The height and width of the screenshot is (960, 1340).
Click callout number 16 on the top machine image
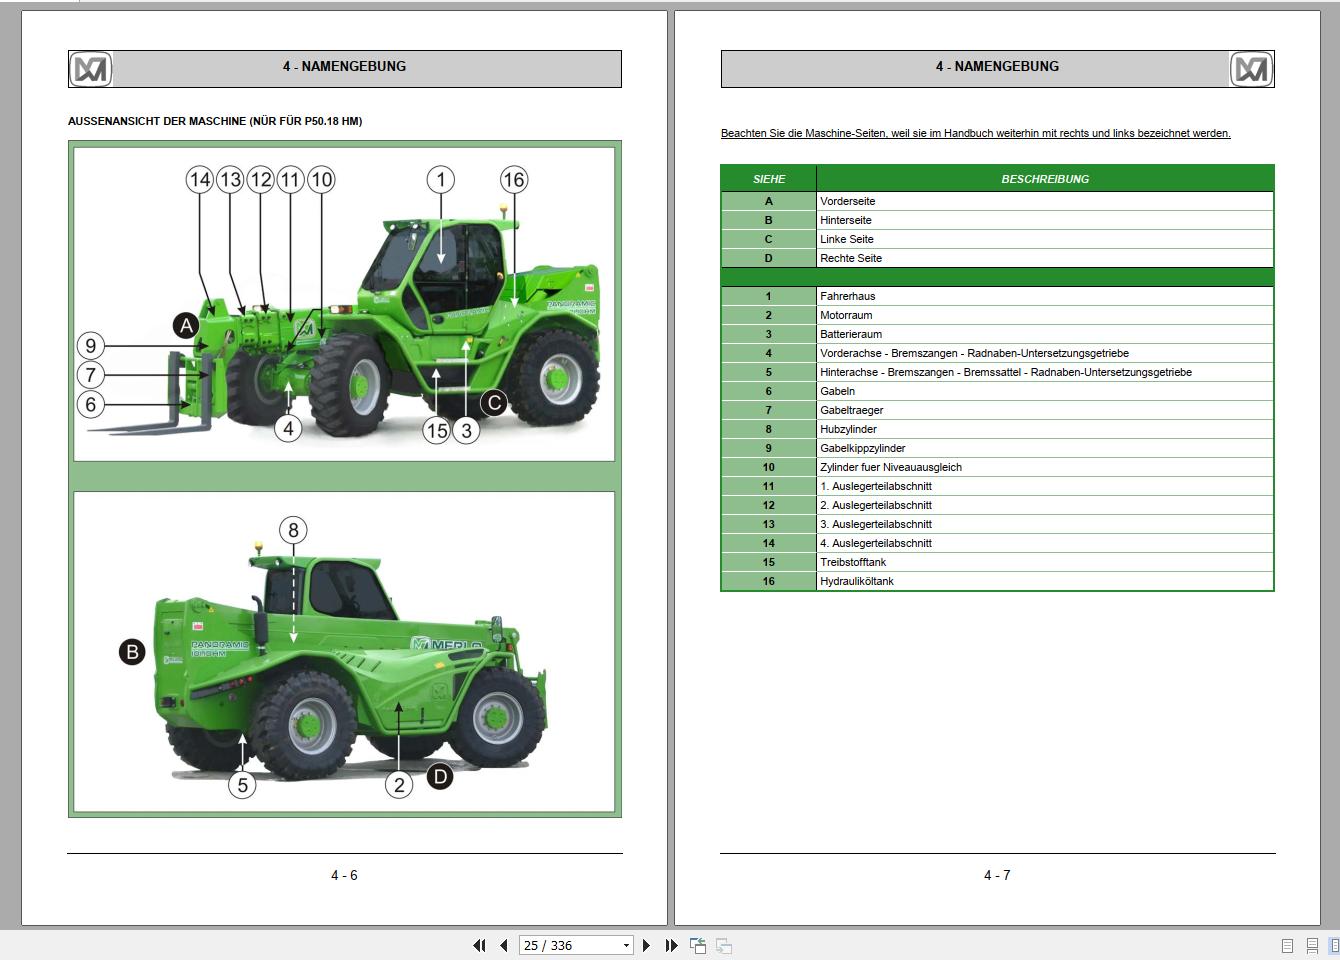(513, 180)
